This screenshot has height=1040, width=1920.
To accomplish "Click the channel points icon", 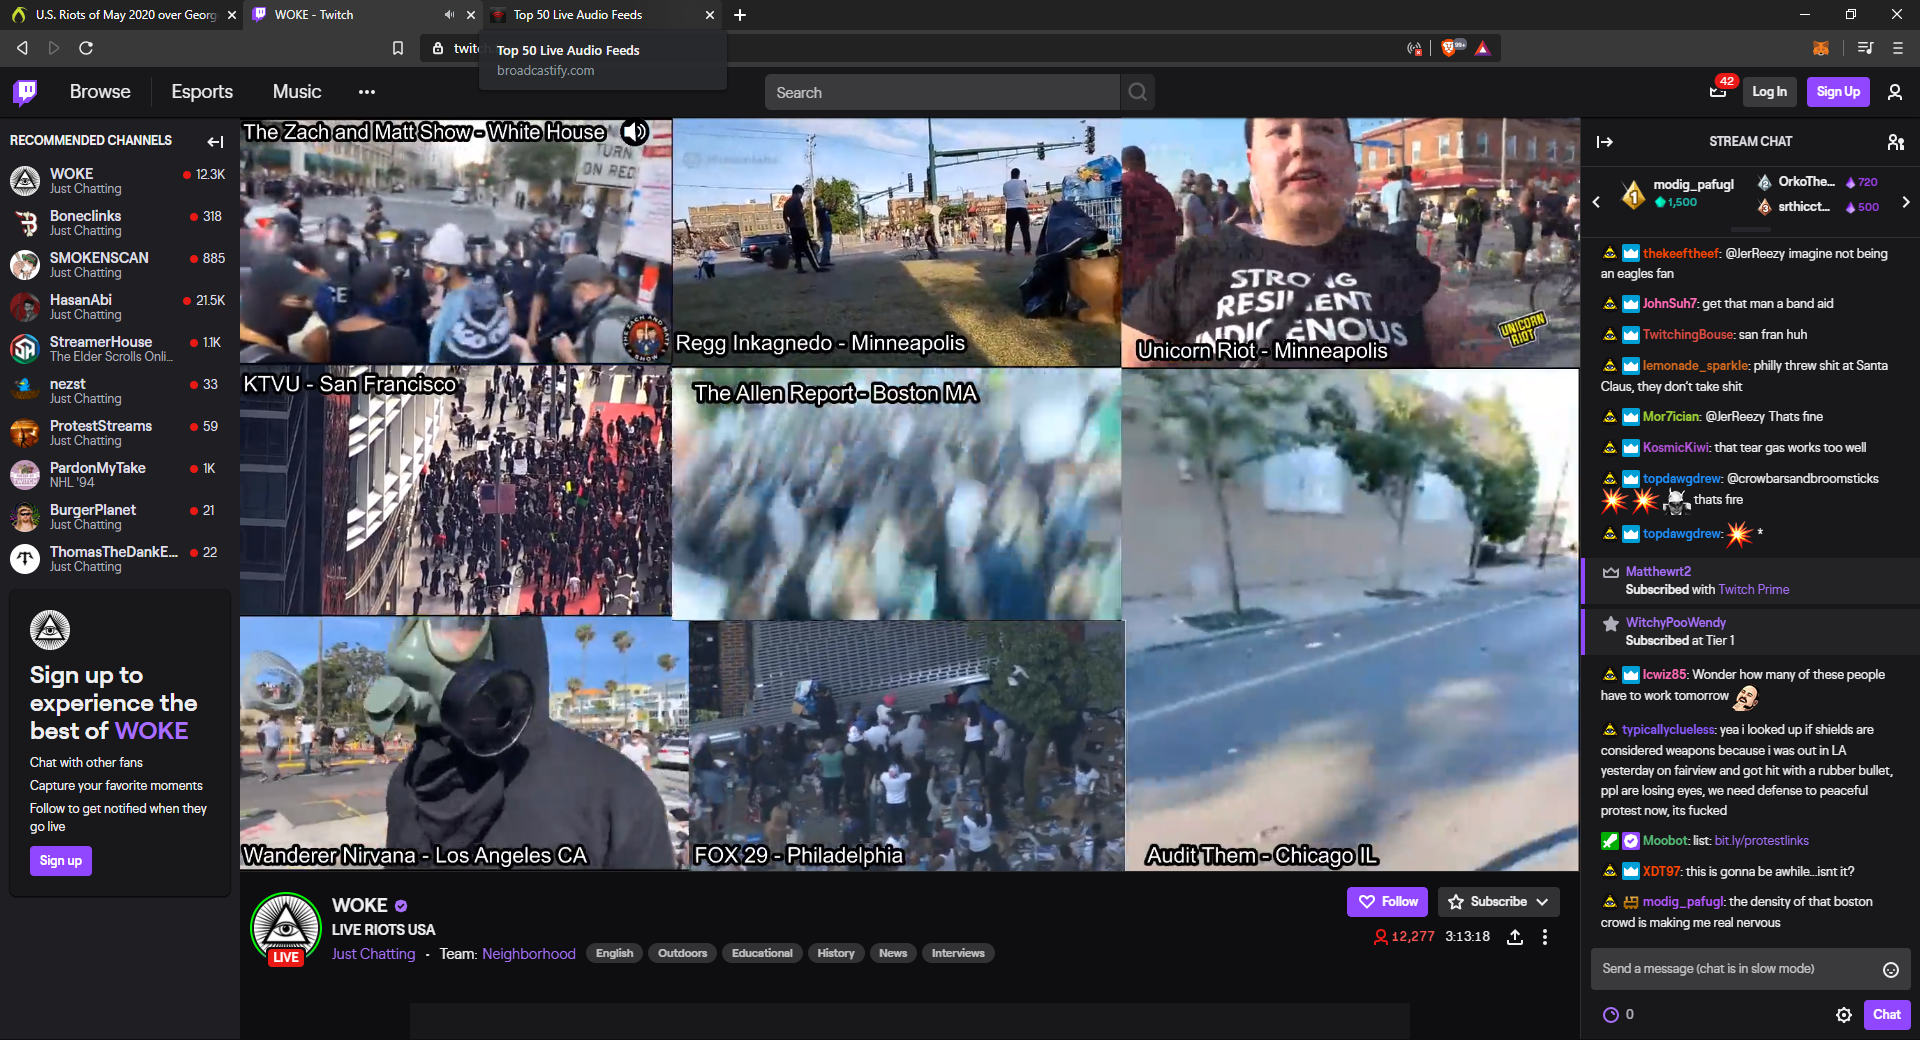I will point(1611,1015).
